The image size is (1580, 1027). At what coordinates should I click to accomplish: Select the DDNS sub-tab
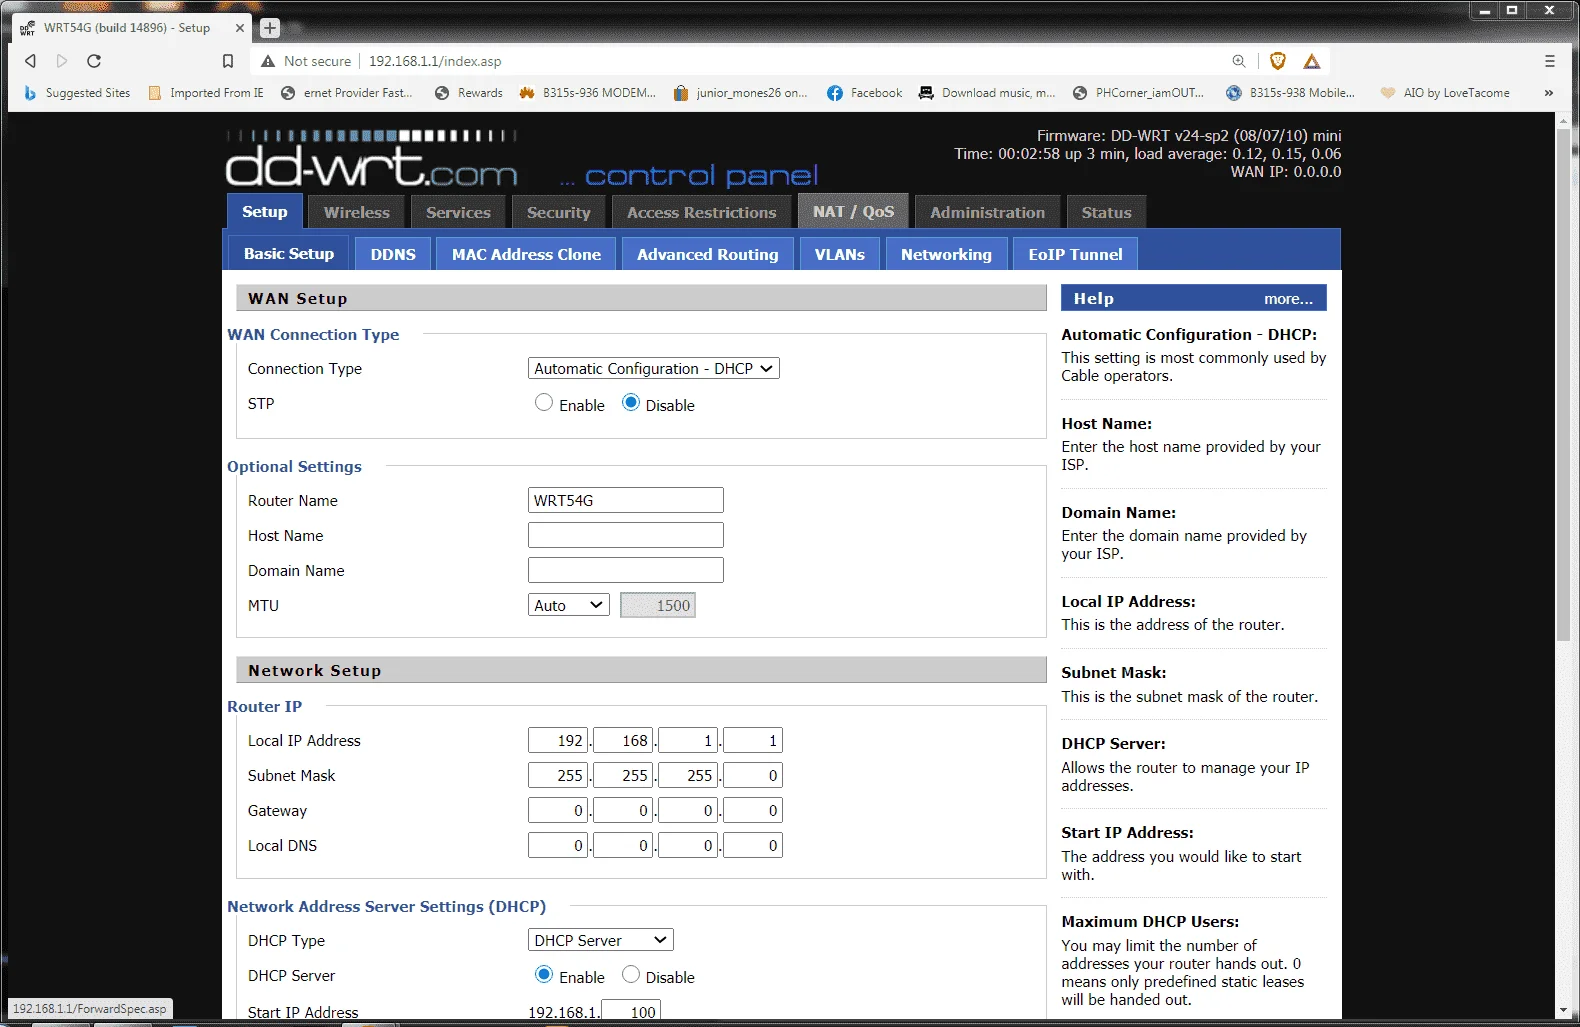coord(393,255)
